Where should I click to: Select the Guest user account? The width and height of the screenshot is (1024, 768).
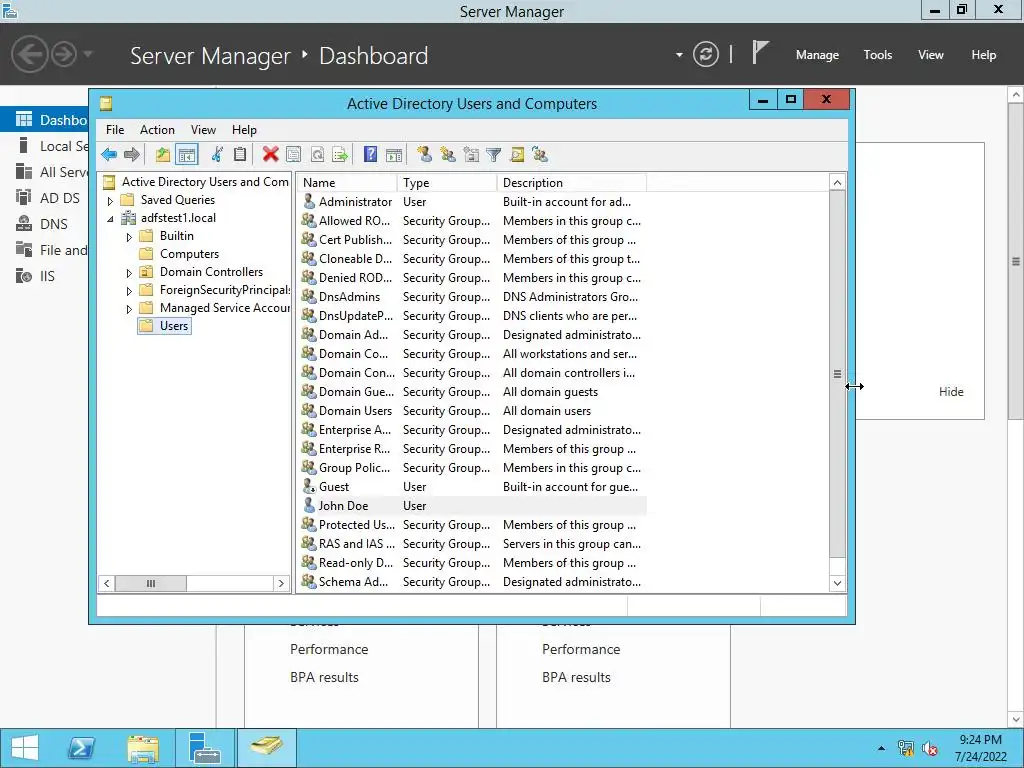tap(334, 487)
